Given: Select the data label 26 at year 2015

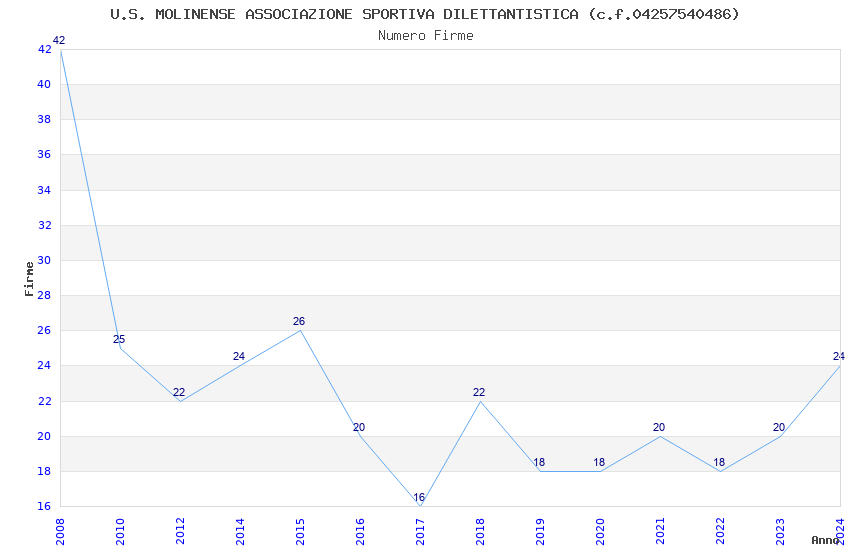Looking at the screenshot, I should coord(299,321).
